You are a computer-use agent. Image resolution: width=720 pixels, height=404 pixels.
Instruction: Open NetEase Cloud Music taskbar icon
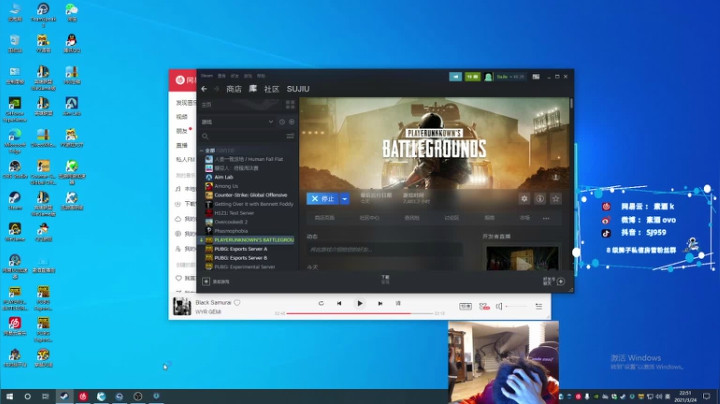click(83, 396)
